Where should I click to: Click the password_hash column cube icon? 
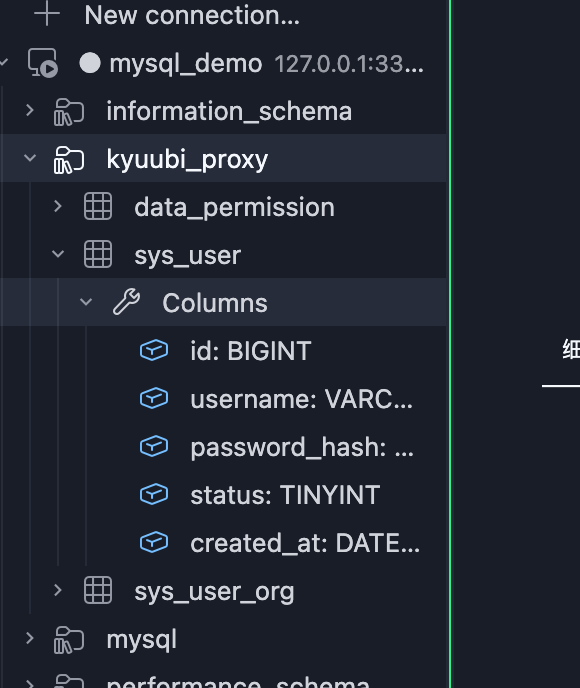pyautogui.click(x=154, y=446)
